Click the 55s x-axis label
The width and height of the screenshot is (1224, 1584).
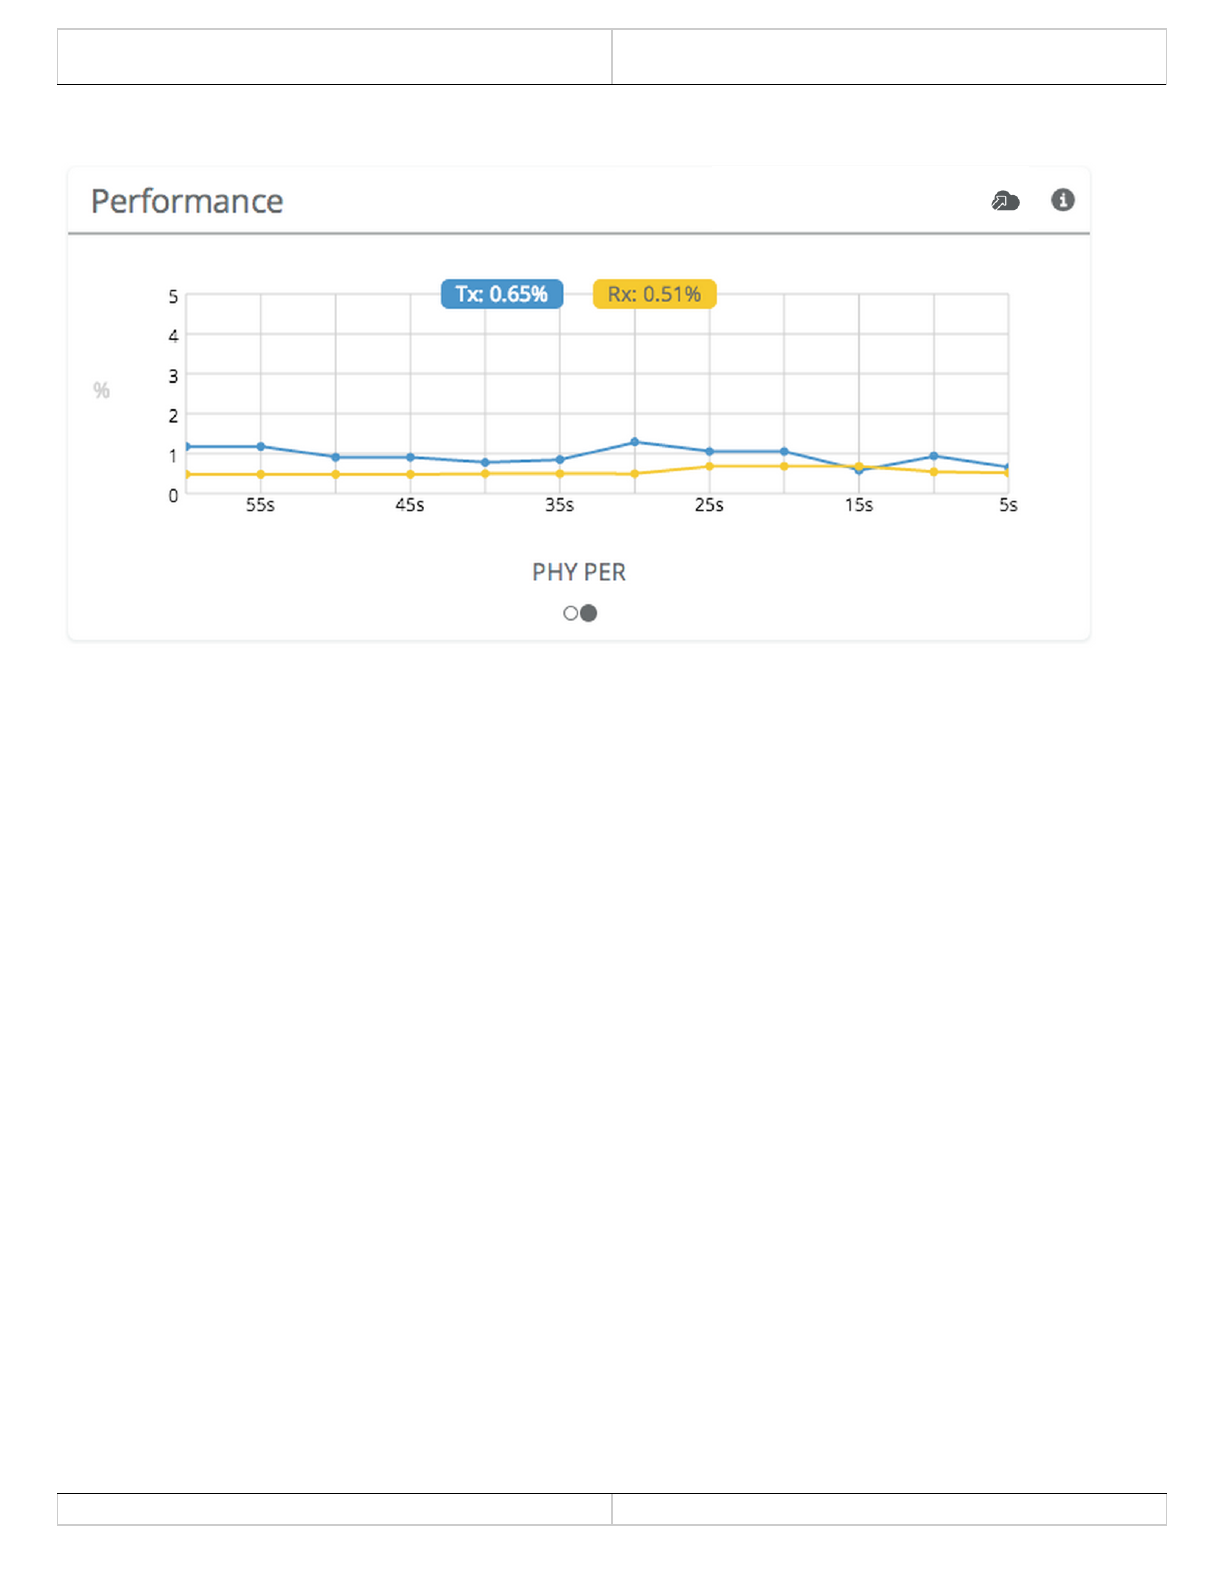[x=260, y=505]
